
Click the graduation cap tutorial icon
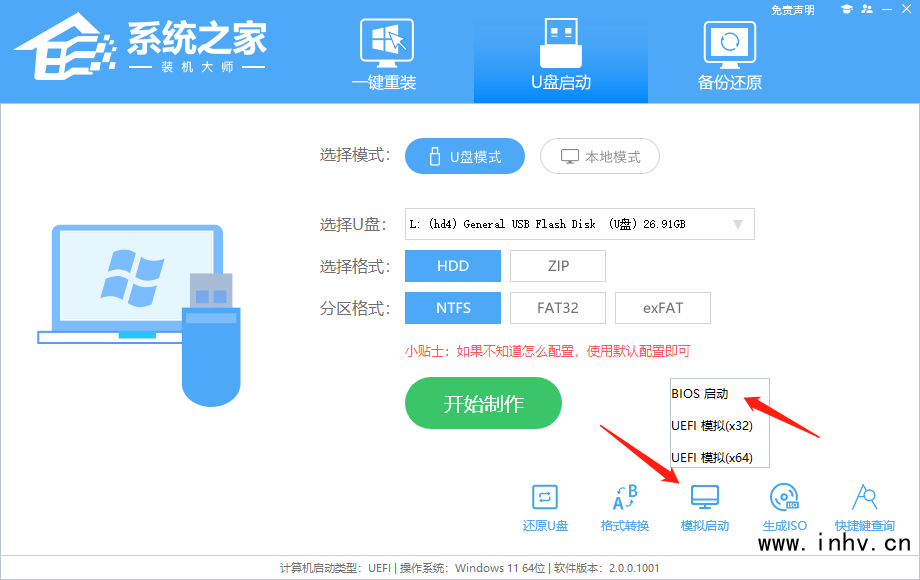[846, 9]
